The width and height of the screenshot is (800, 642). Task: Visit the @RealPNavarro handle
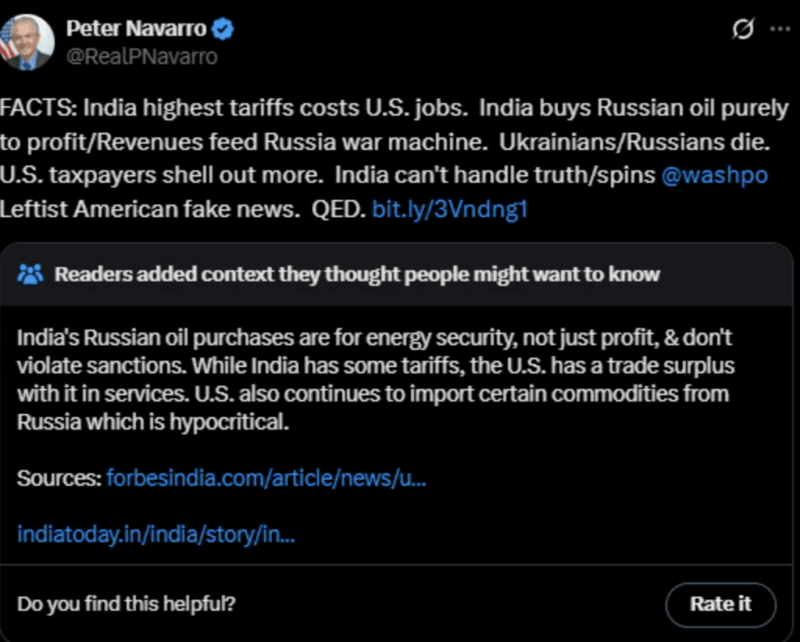(141, 57)
